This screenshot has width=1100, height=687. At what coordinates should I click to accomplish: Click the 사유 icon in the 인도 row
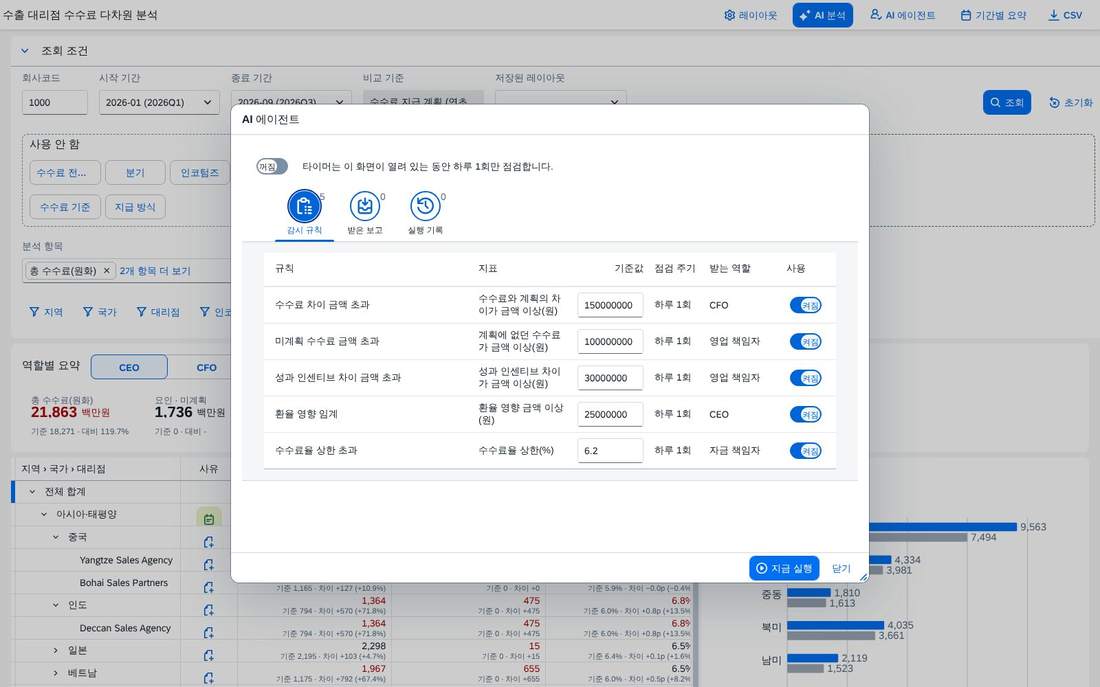click(x=208, y=610)
